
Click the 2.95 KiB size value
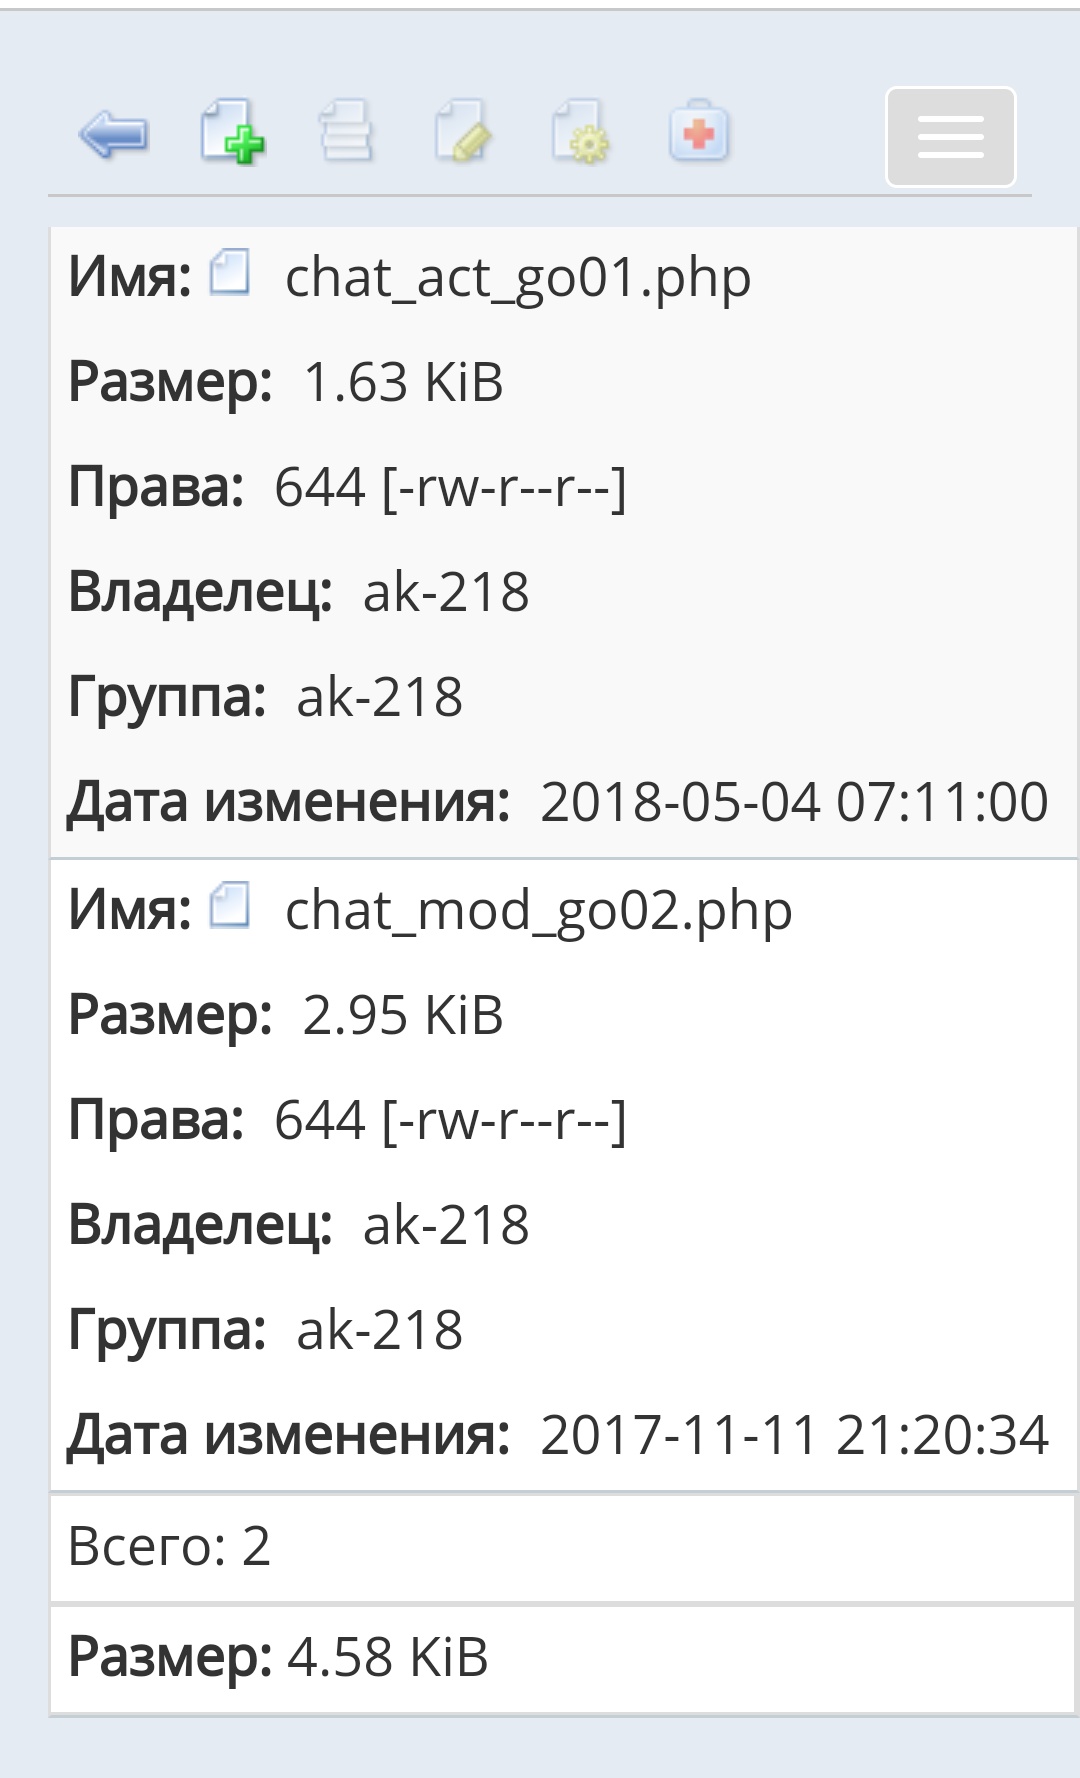pos(403,1016)
